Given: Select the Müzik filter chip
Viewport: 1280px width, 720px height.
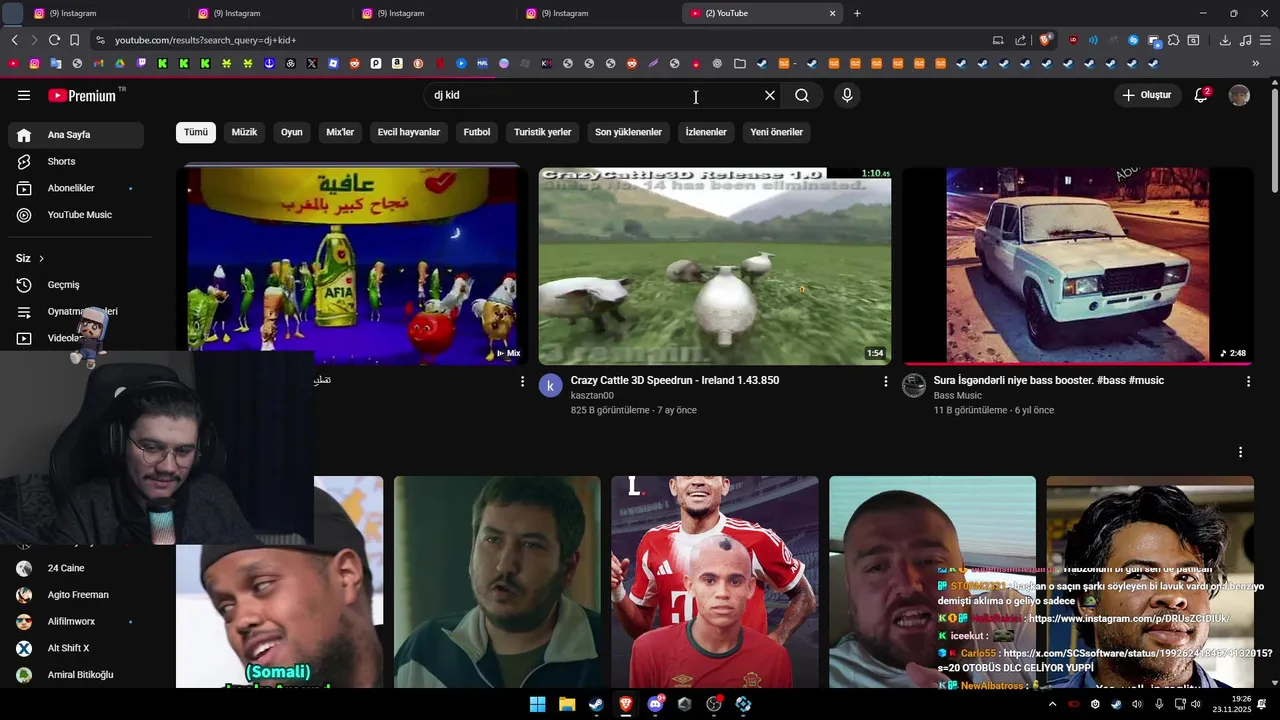Looking at the screenshot, I should (x=244, y=132).
